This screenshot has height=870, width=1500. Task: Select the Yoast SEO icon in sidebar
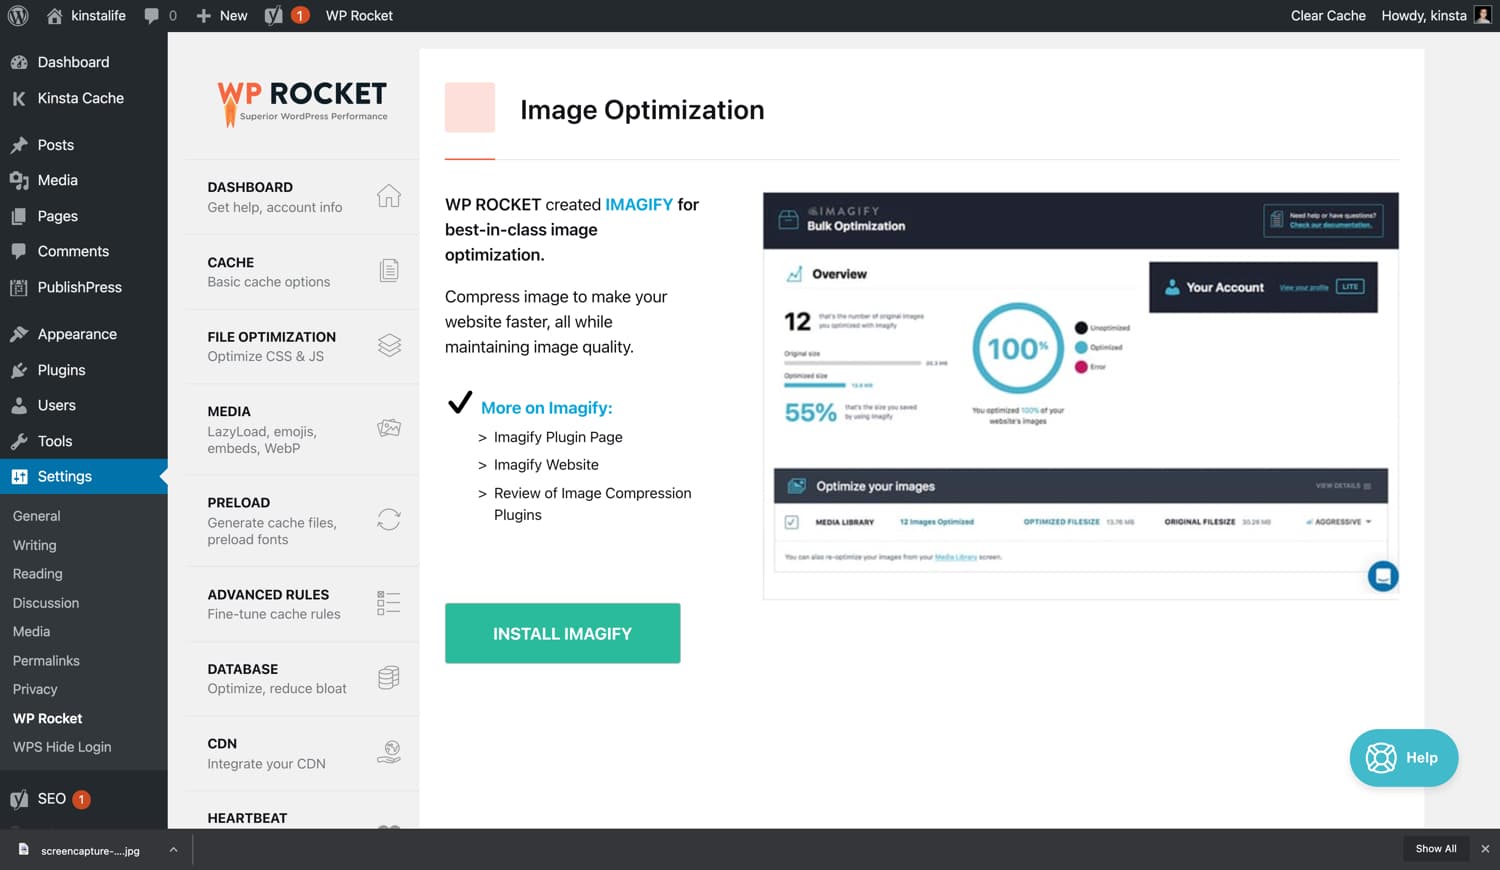pos(20,798)
